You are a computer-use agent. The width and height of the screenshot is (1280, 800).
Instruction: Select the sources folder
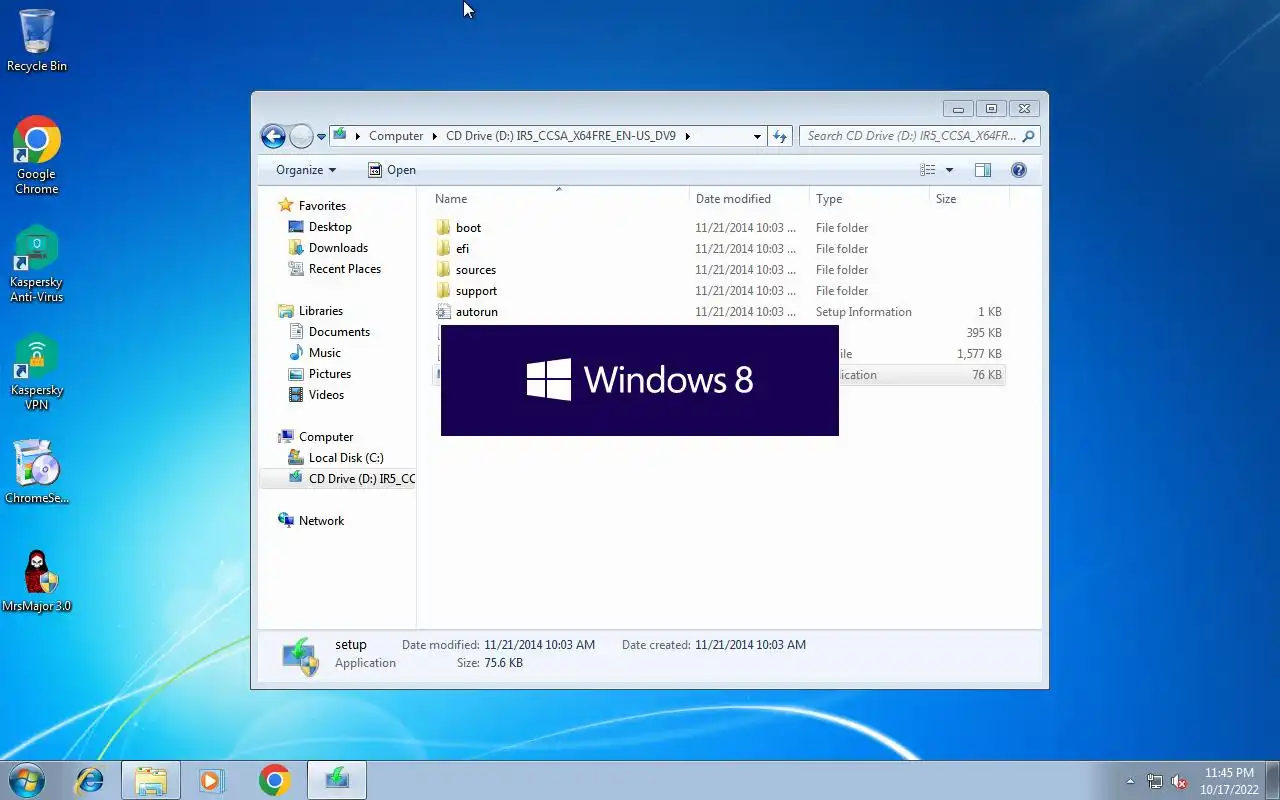[x=475, y=270]
